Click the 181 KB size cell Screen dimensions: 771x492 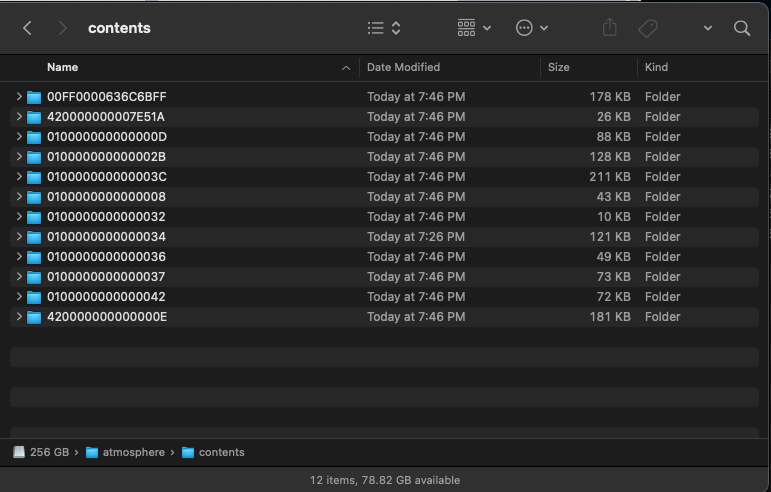click(610, 317)
